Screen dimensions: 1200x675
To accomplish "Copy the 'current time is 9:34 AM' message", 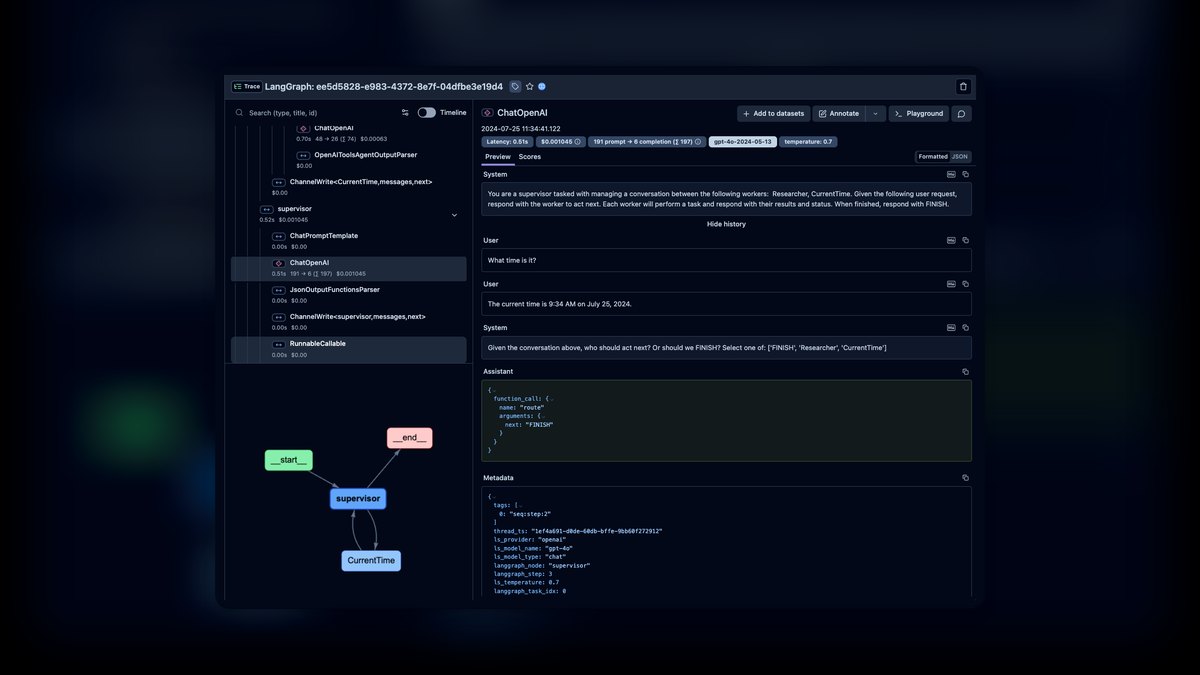I will coord(965,284).
